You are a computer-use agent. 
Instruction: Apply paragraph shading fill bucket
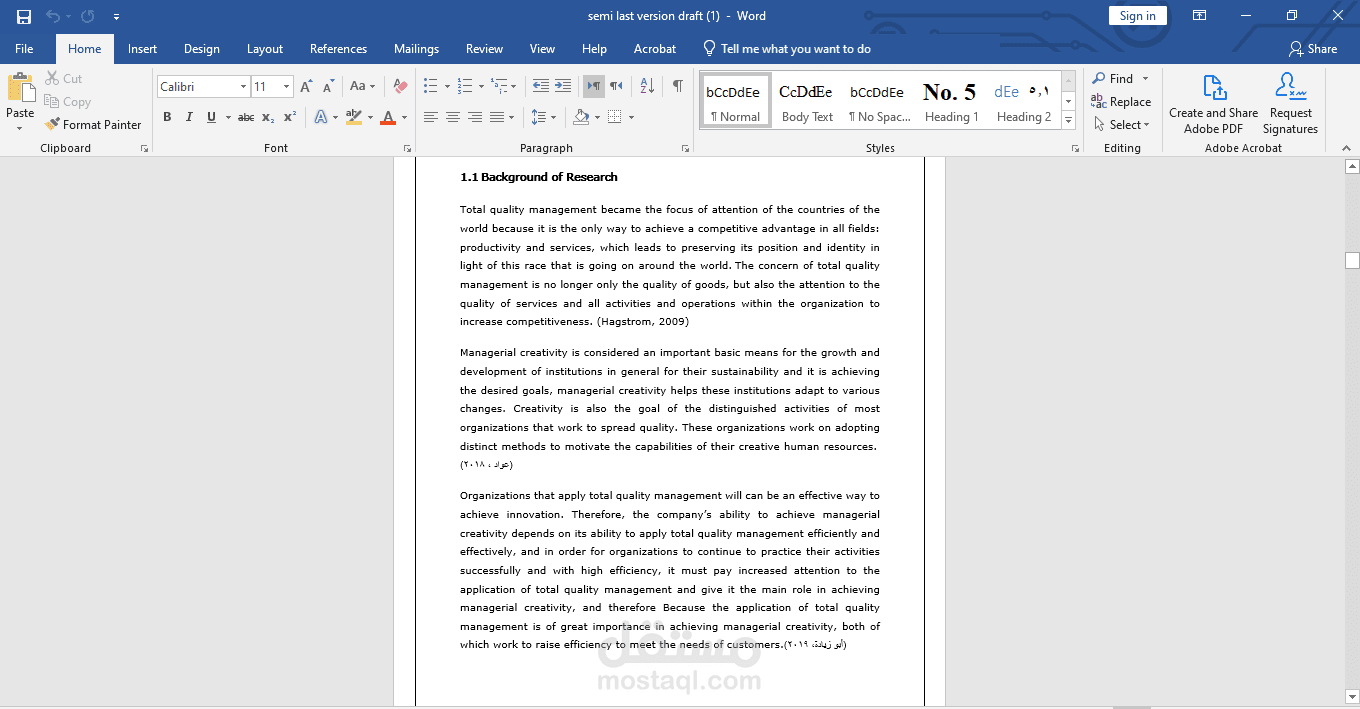pyautogui.click(x=581, y=117)
